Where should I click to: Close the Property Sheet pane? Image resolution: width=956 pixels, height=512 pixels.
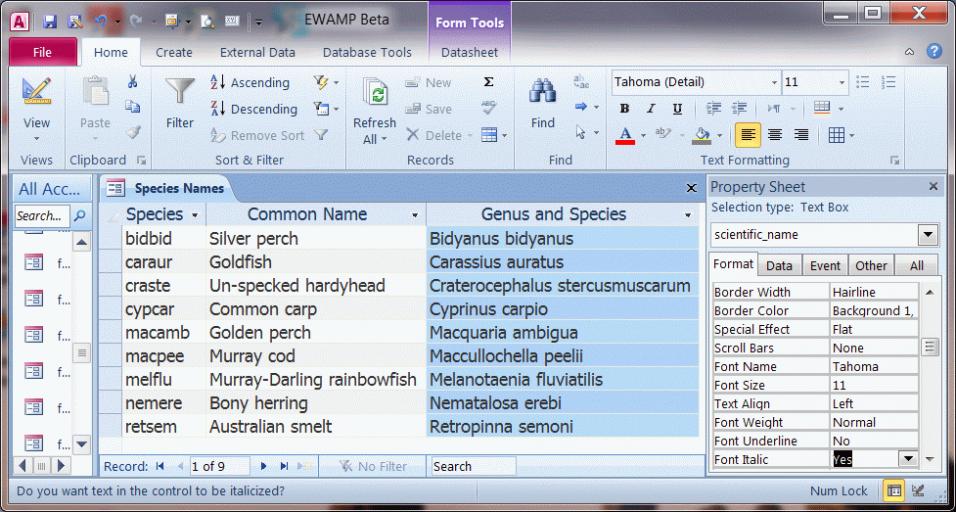(x=933, y=187)
